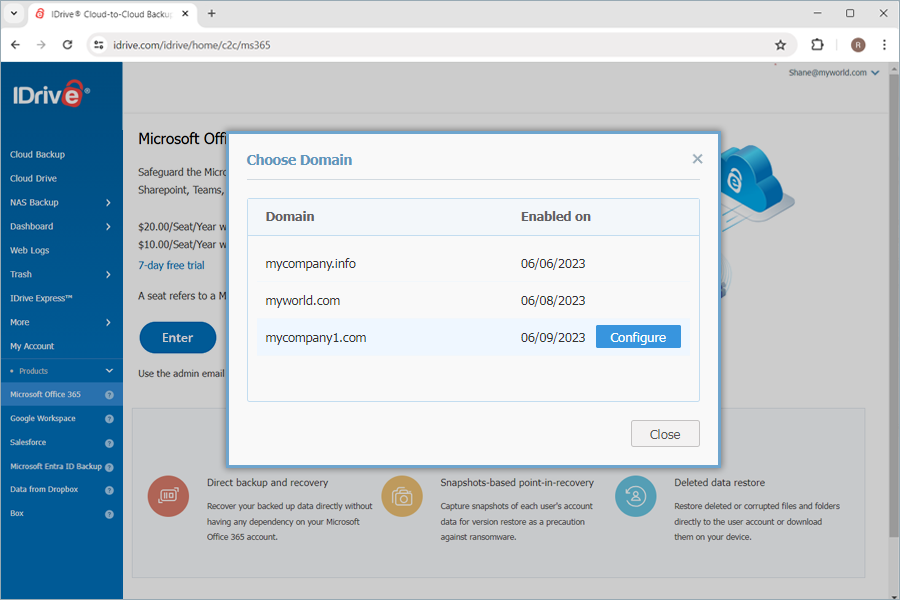The height and width of the screenshot is (600, 900).
Task: Click the Enabled on column header
Action: (x=556, y=216)
